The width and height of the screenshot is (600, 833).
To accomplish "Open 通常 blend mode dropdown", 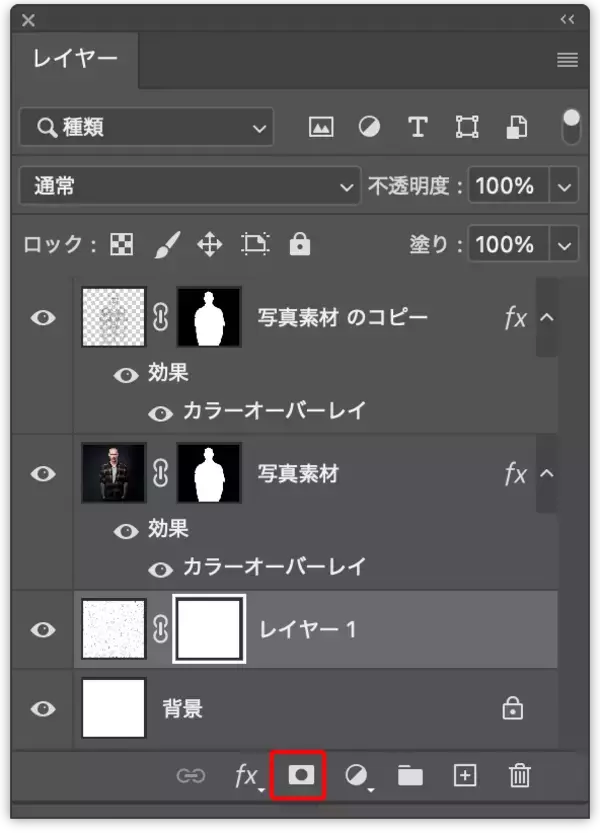I will coord(190,186).
